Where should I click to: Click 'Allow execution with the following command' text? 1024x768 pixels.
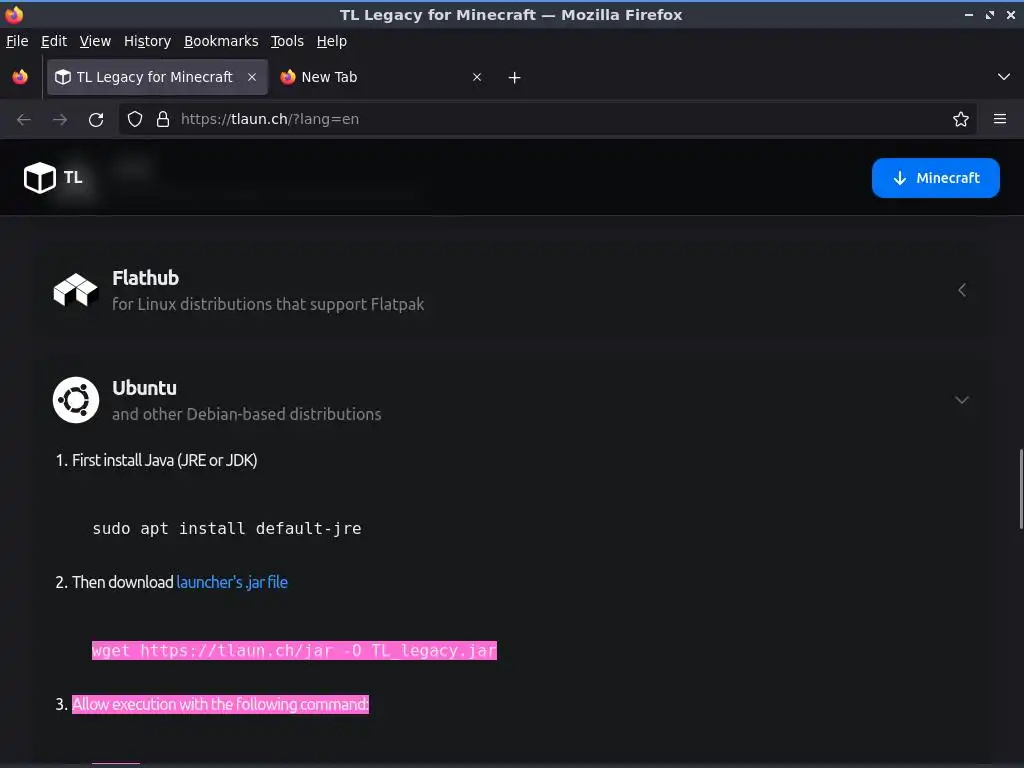pyautogui.click(x=220, y=704)
